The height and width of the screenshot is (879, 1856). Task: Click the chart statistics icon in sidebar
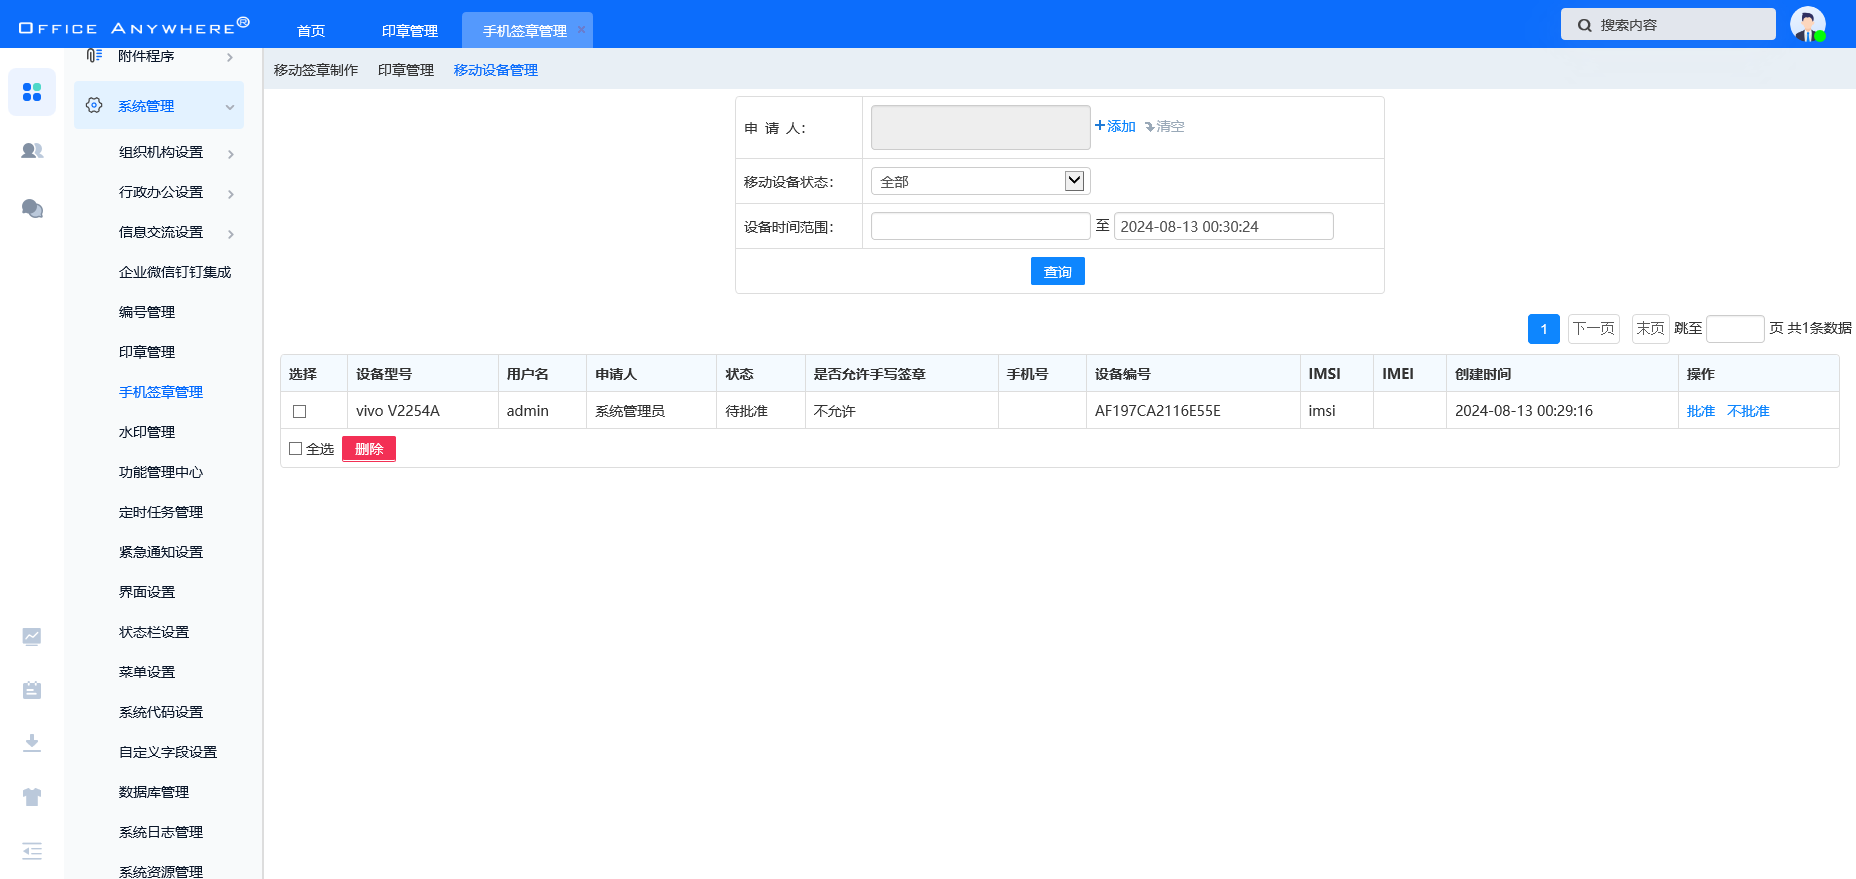pyautogui.click(x=32, y=636)
